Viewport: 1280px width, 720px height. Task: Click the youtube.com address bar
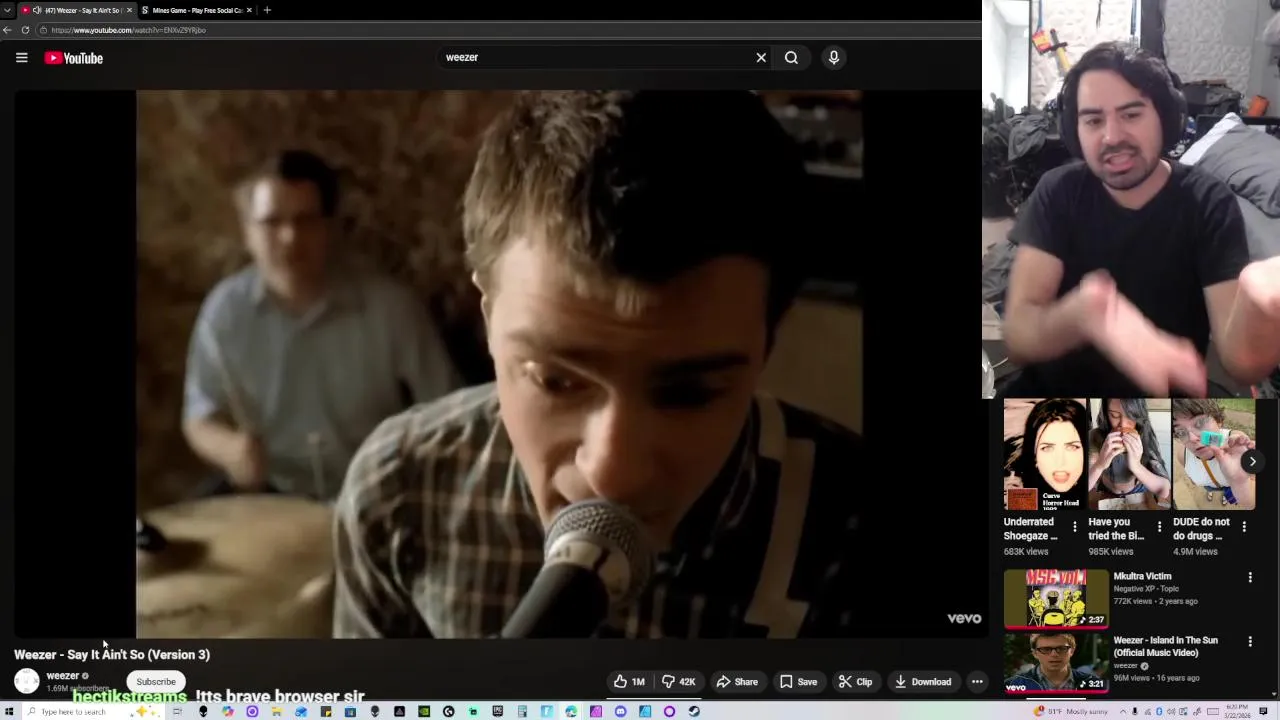(510, 30)
